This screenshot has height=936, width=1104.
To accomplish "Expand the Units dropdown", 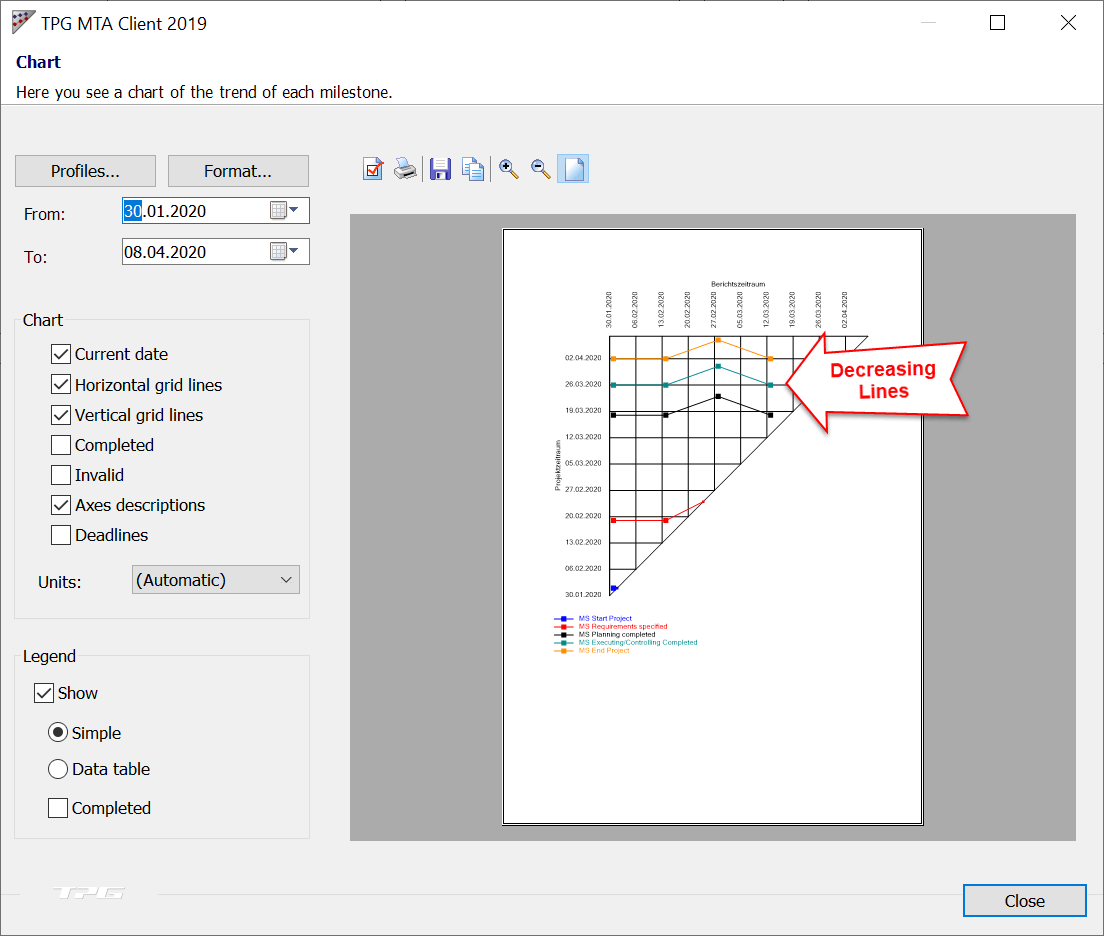I will tap(285, 580).
